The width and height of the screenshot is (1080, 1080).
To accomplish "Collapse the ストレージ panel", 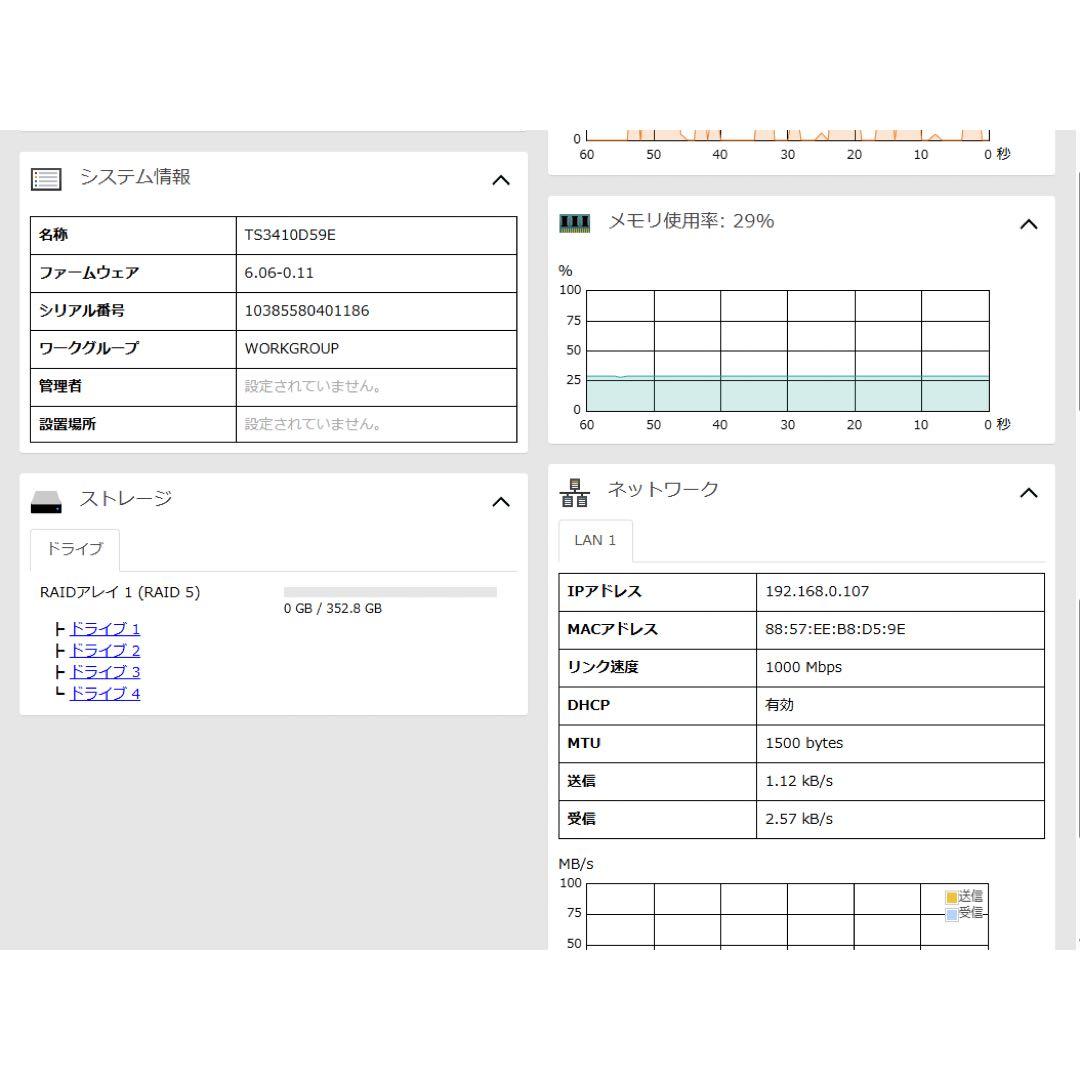I will [x=501, y=502].
